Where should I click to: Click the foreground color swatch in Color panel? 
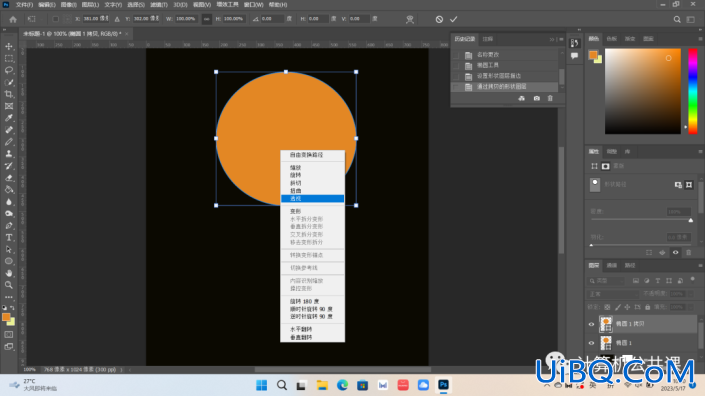coord(593,55)
